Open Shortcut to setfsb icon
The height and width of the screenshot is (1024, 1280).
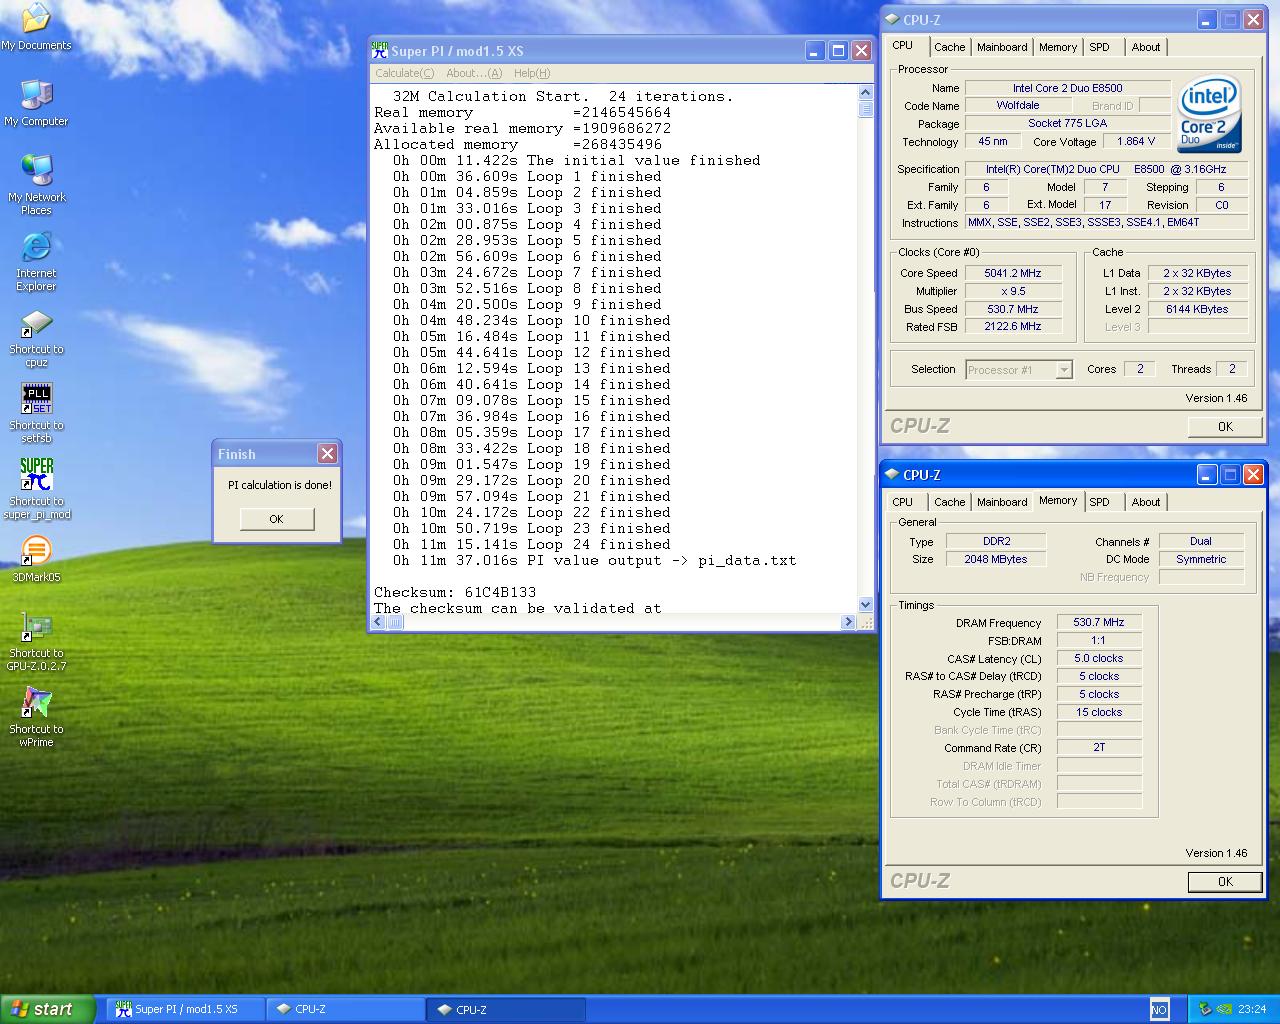point(36,413)
